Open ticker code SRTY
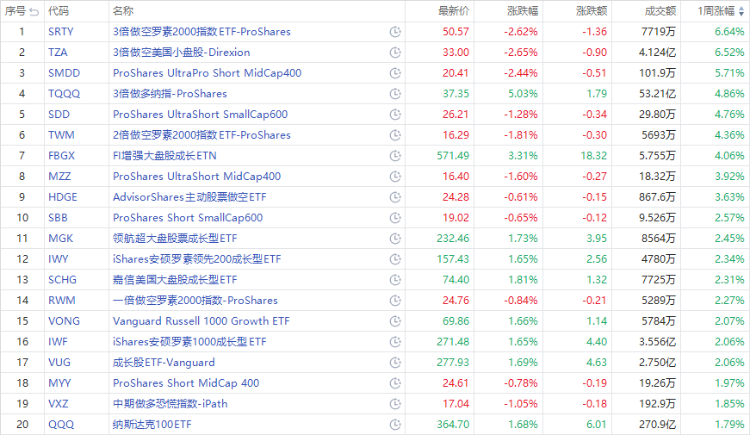This screenshot has width=750, height=435. (x=61, y=32)
